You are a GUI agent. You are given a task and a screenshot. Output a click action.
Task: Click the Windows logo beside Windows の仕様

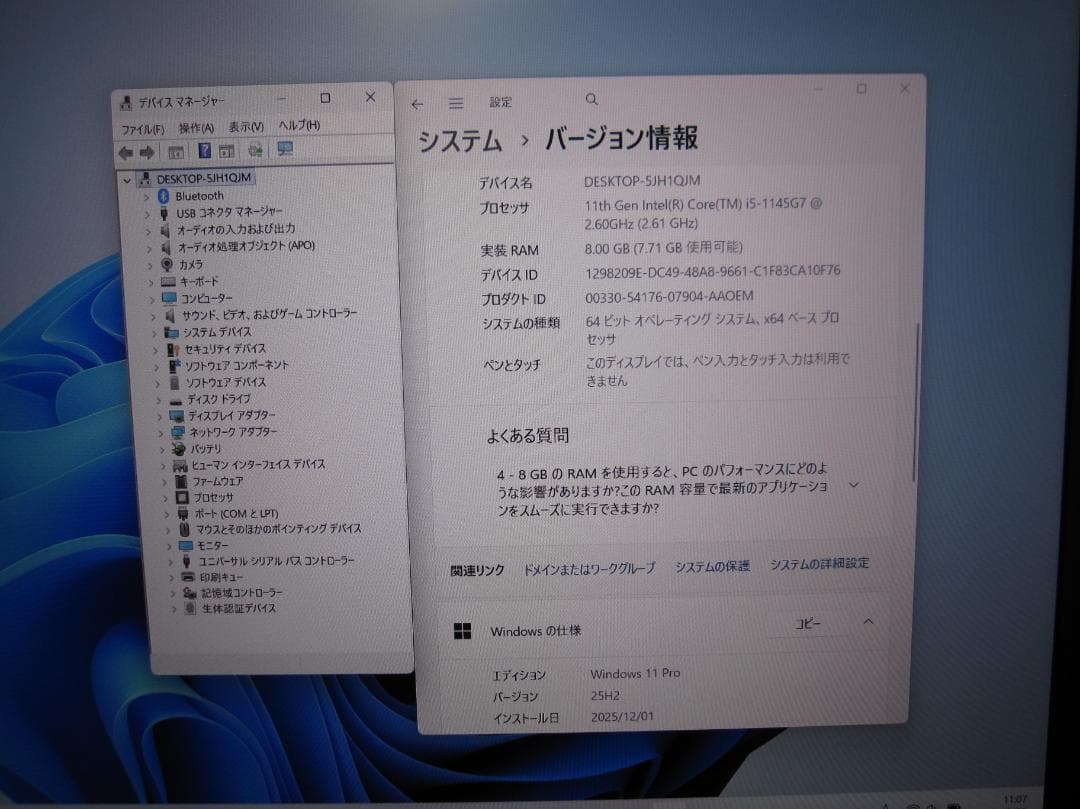pyautogui.click(x=461, y=630)
